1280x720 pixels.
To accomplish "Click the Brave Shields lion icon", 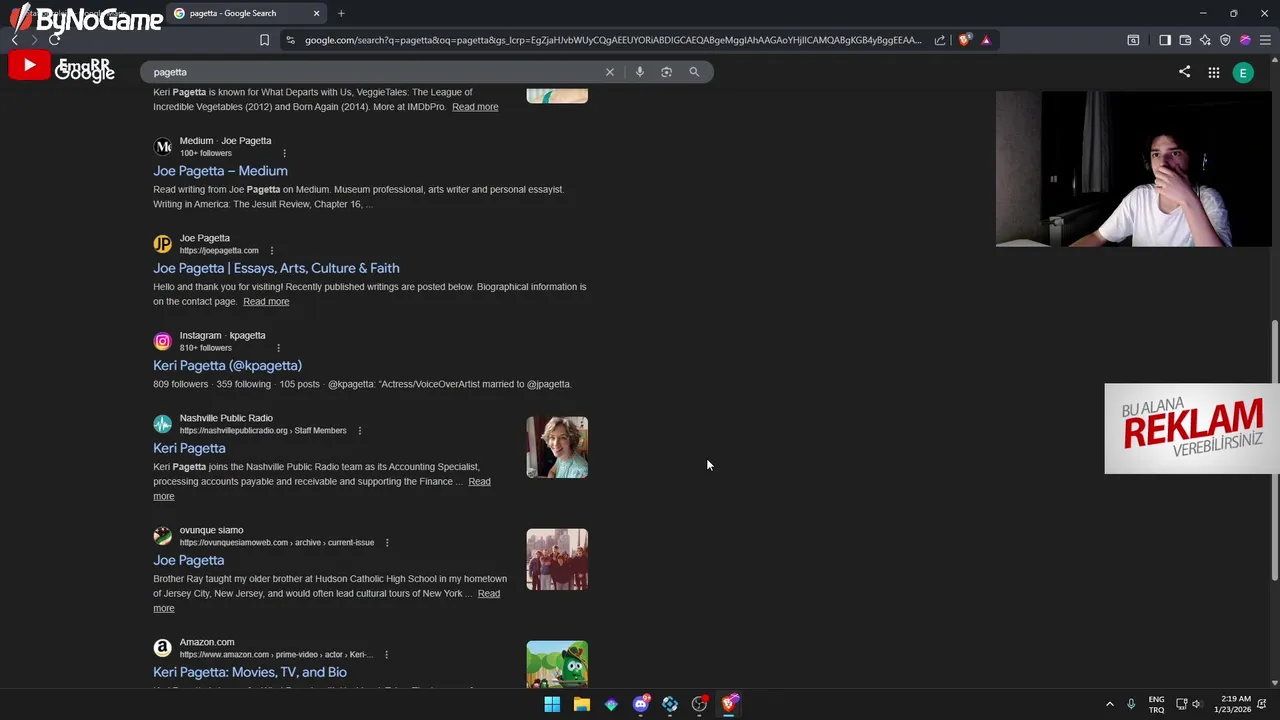I will pos(964,40).
